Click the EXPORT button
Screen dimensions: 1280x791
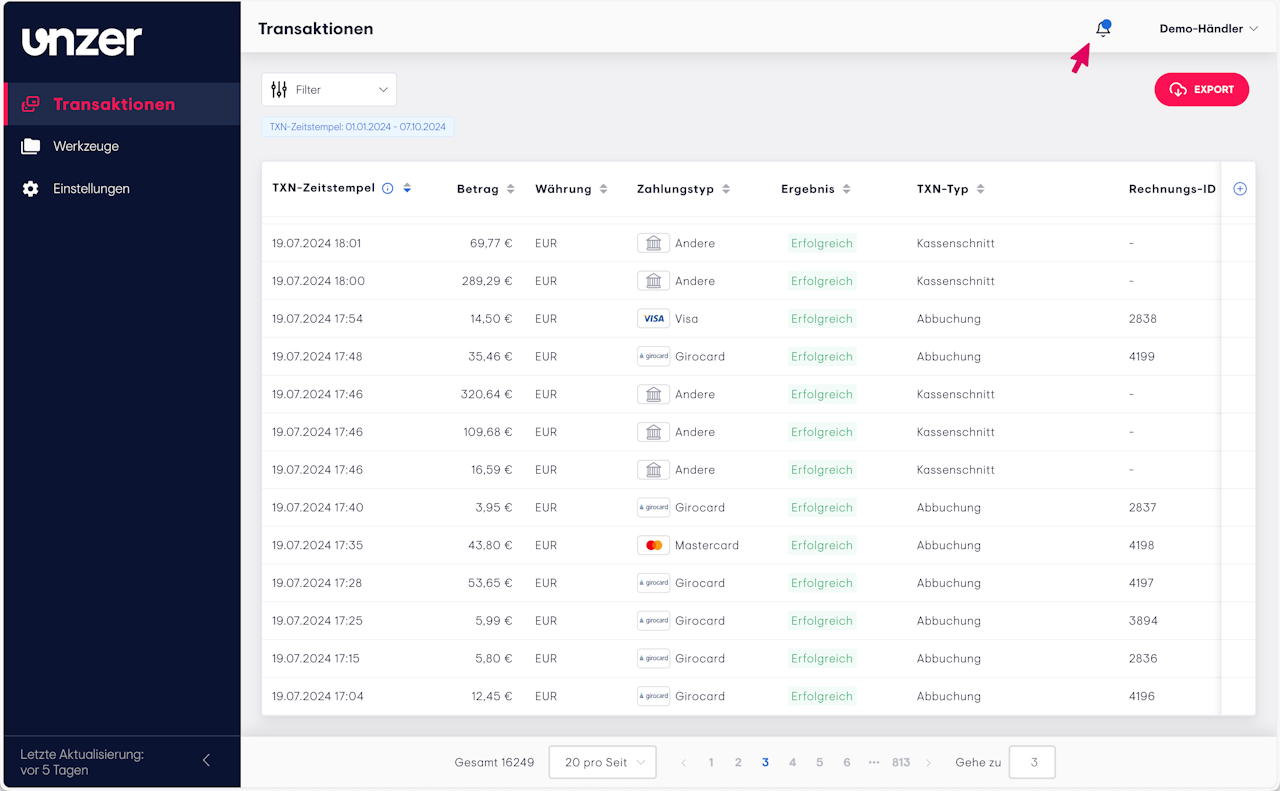pos(1201,90)
